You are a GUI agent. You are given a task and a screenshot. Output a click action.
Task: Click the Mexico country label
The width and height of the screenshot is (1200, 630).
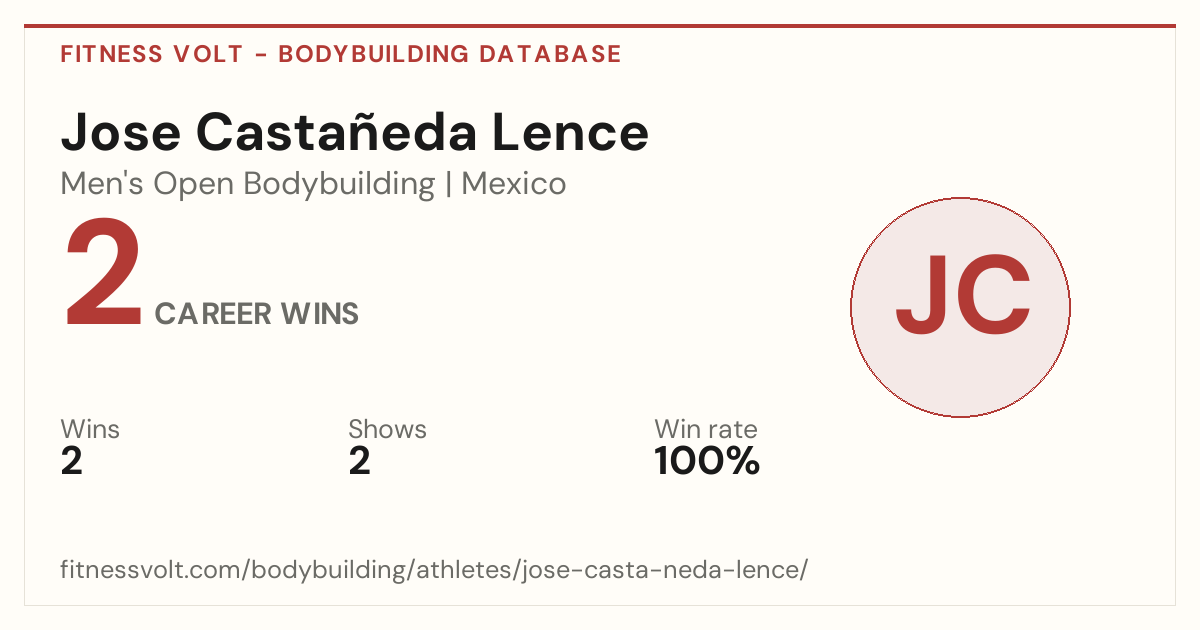tap(514, 184)
